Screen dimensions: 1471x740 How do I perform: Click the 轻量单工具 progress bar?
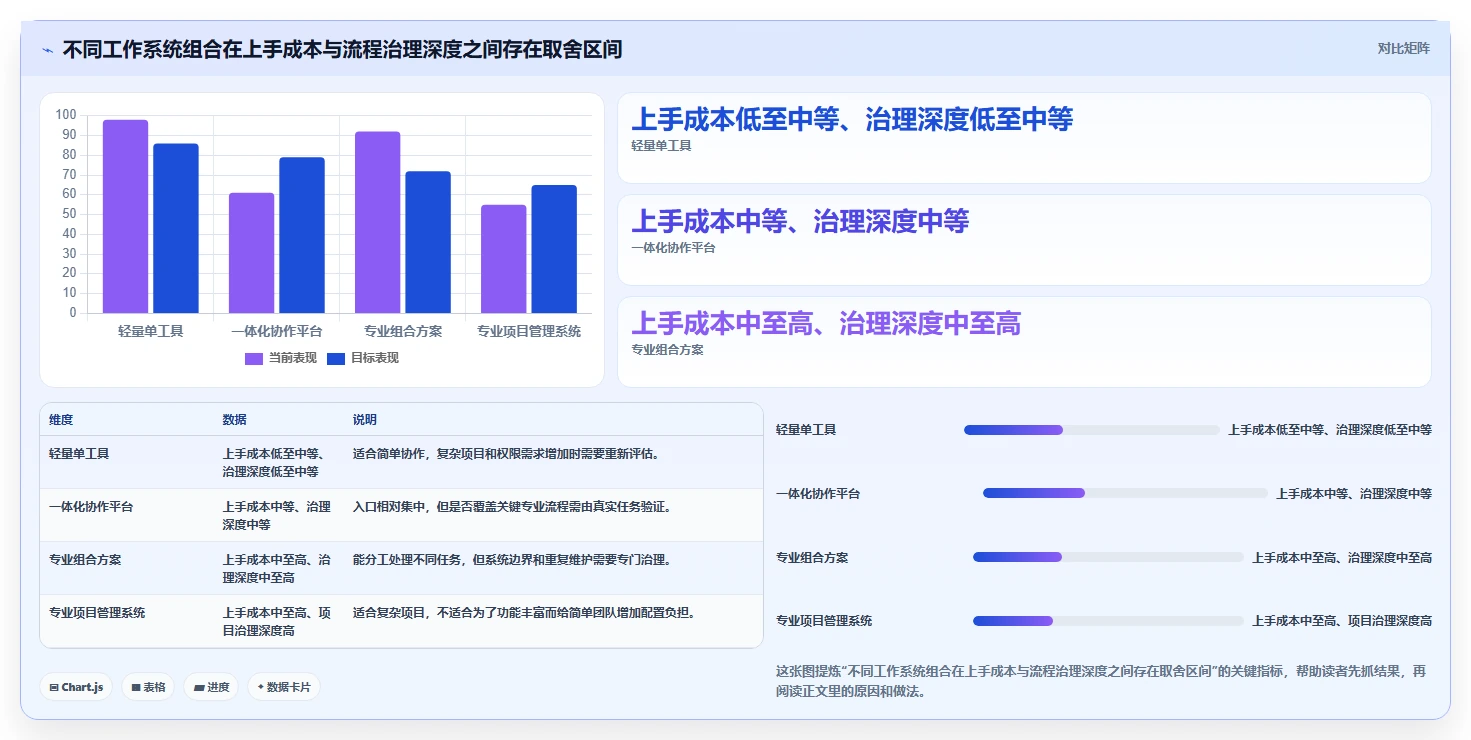pyautogui.click(x=1092, y=430)
